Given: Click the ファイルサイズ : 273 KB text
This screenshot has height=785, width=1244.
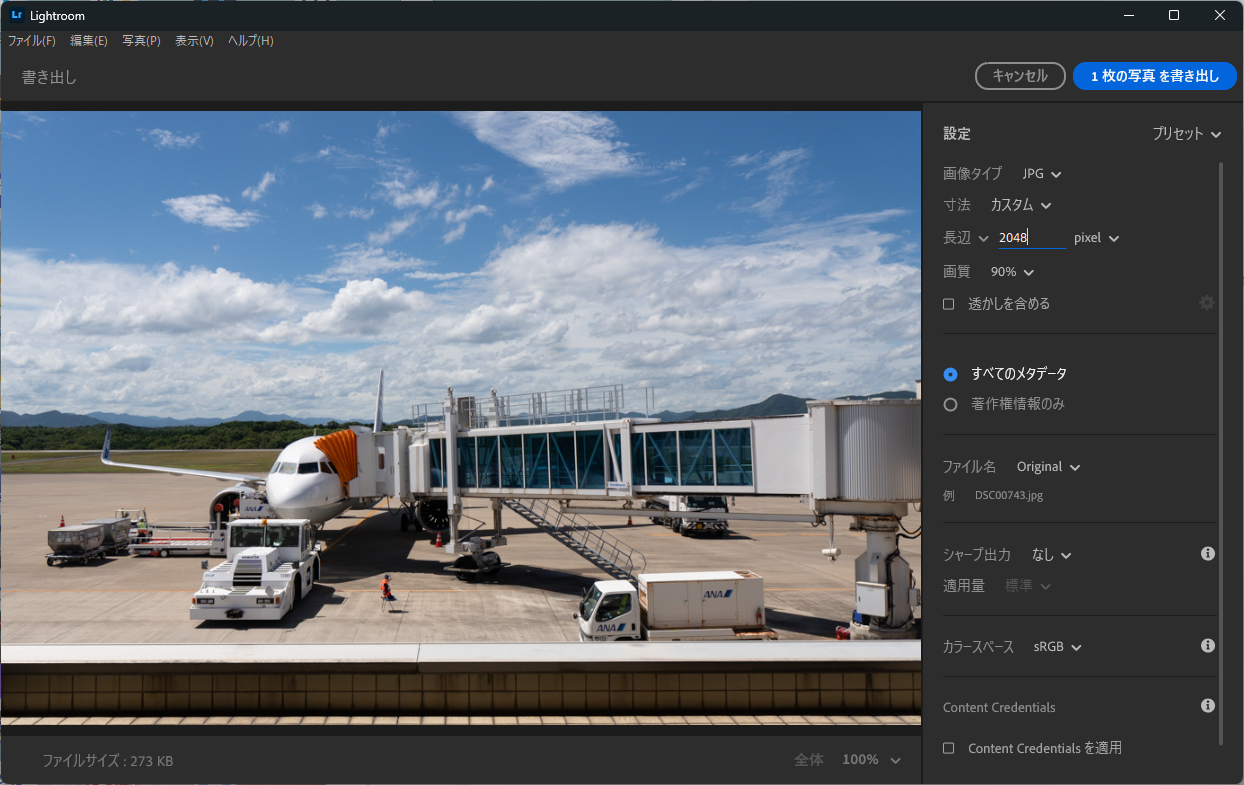Looking at the screenshot, I should [107, 761].
